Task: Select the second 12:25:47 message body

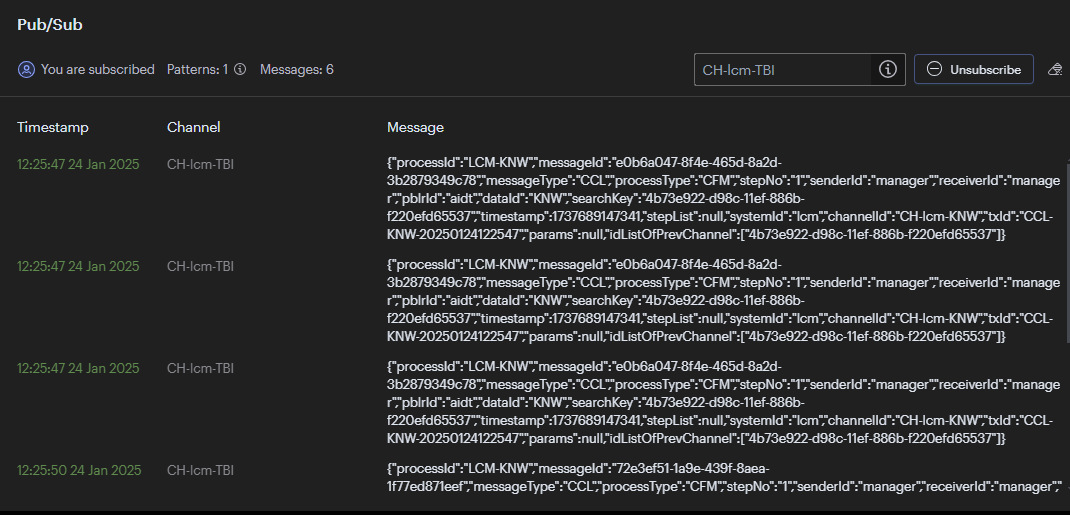Action: [723, 301]
